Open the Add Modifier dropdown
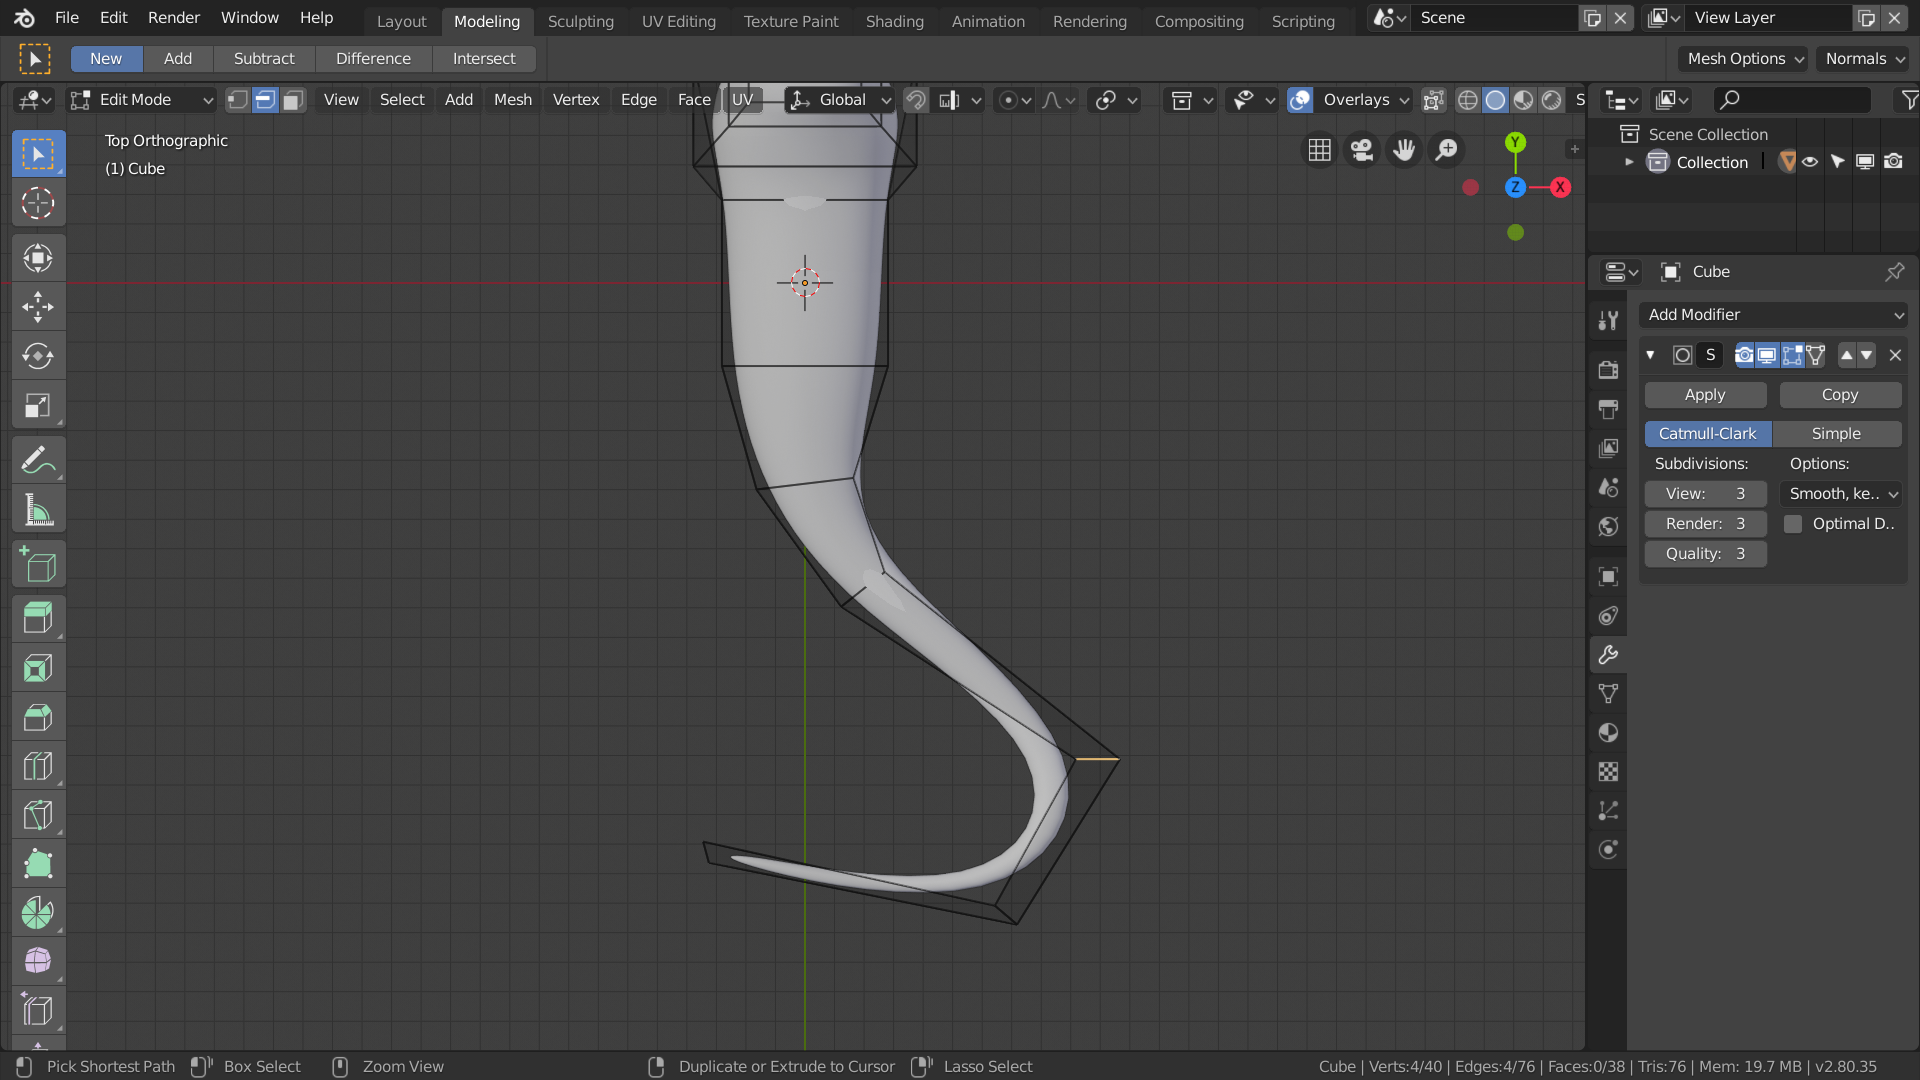 point(1773,315)
